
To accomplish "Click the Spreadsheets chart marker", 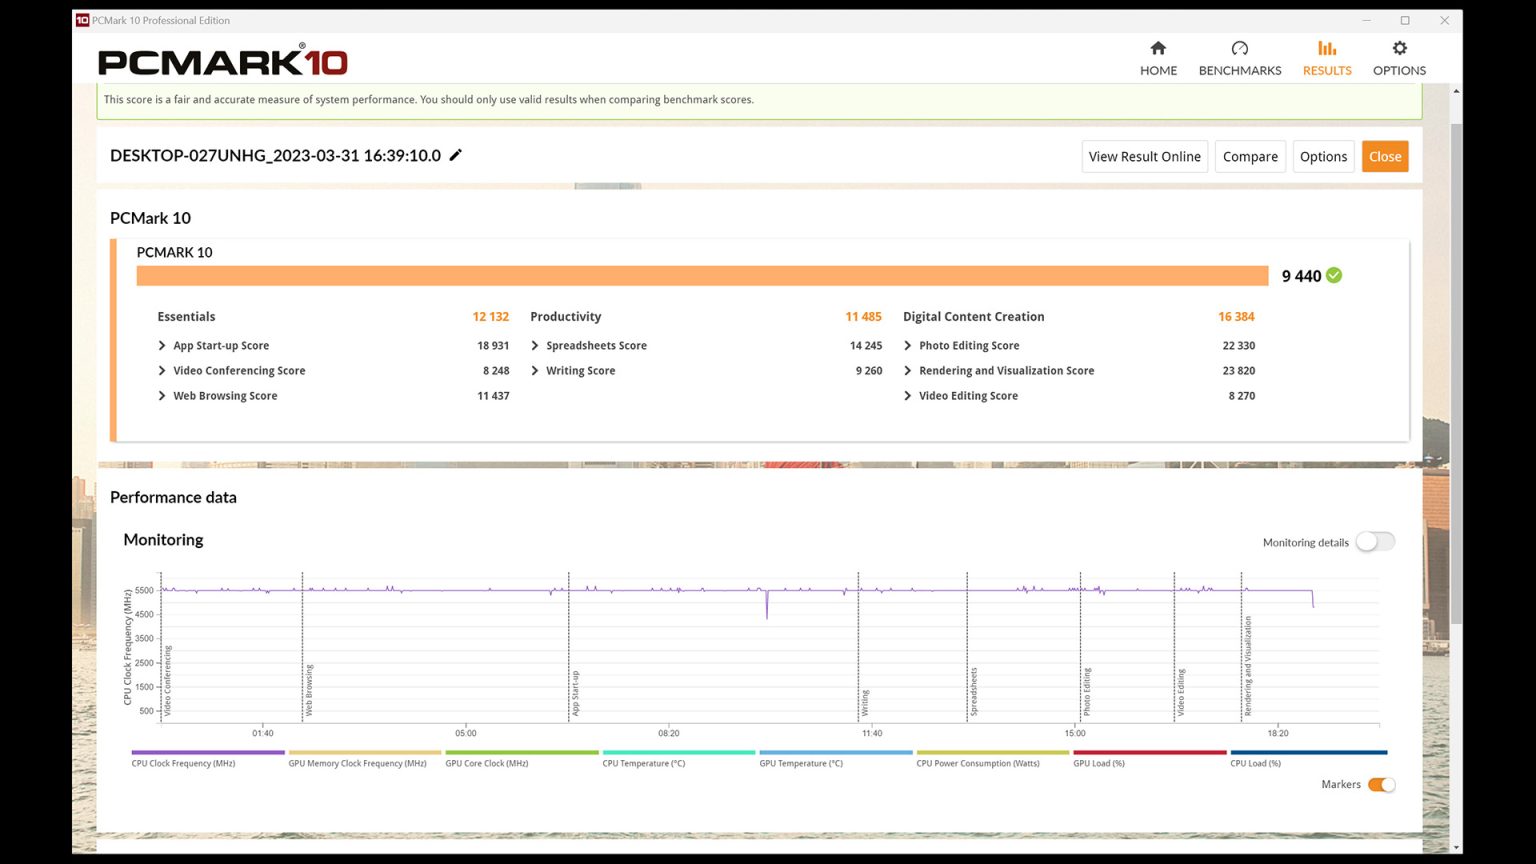I will 973,692.
